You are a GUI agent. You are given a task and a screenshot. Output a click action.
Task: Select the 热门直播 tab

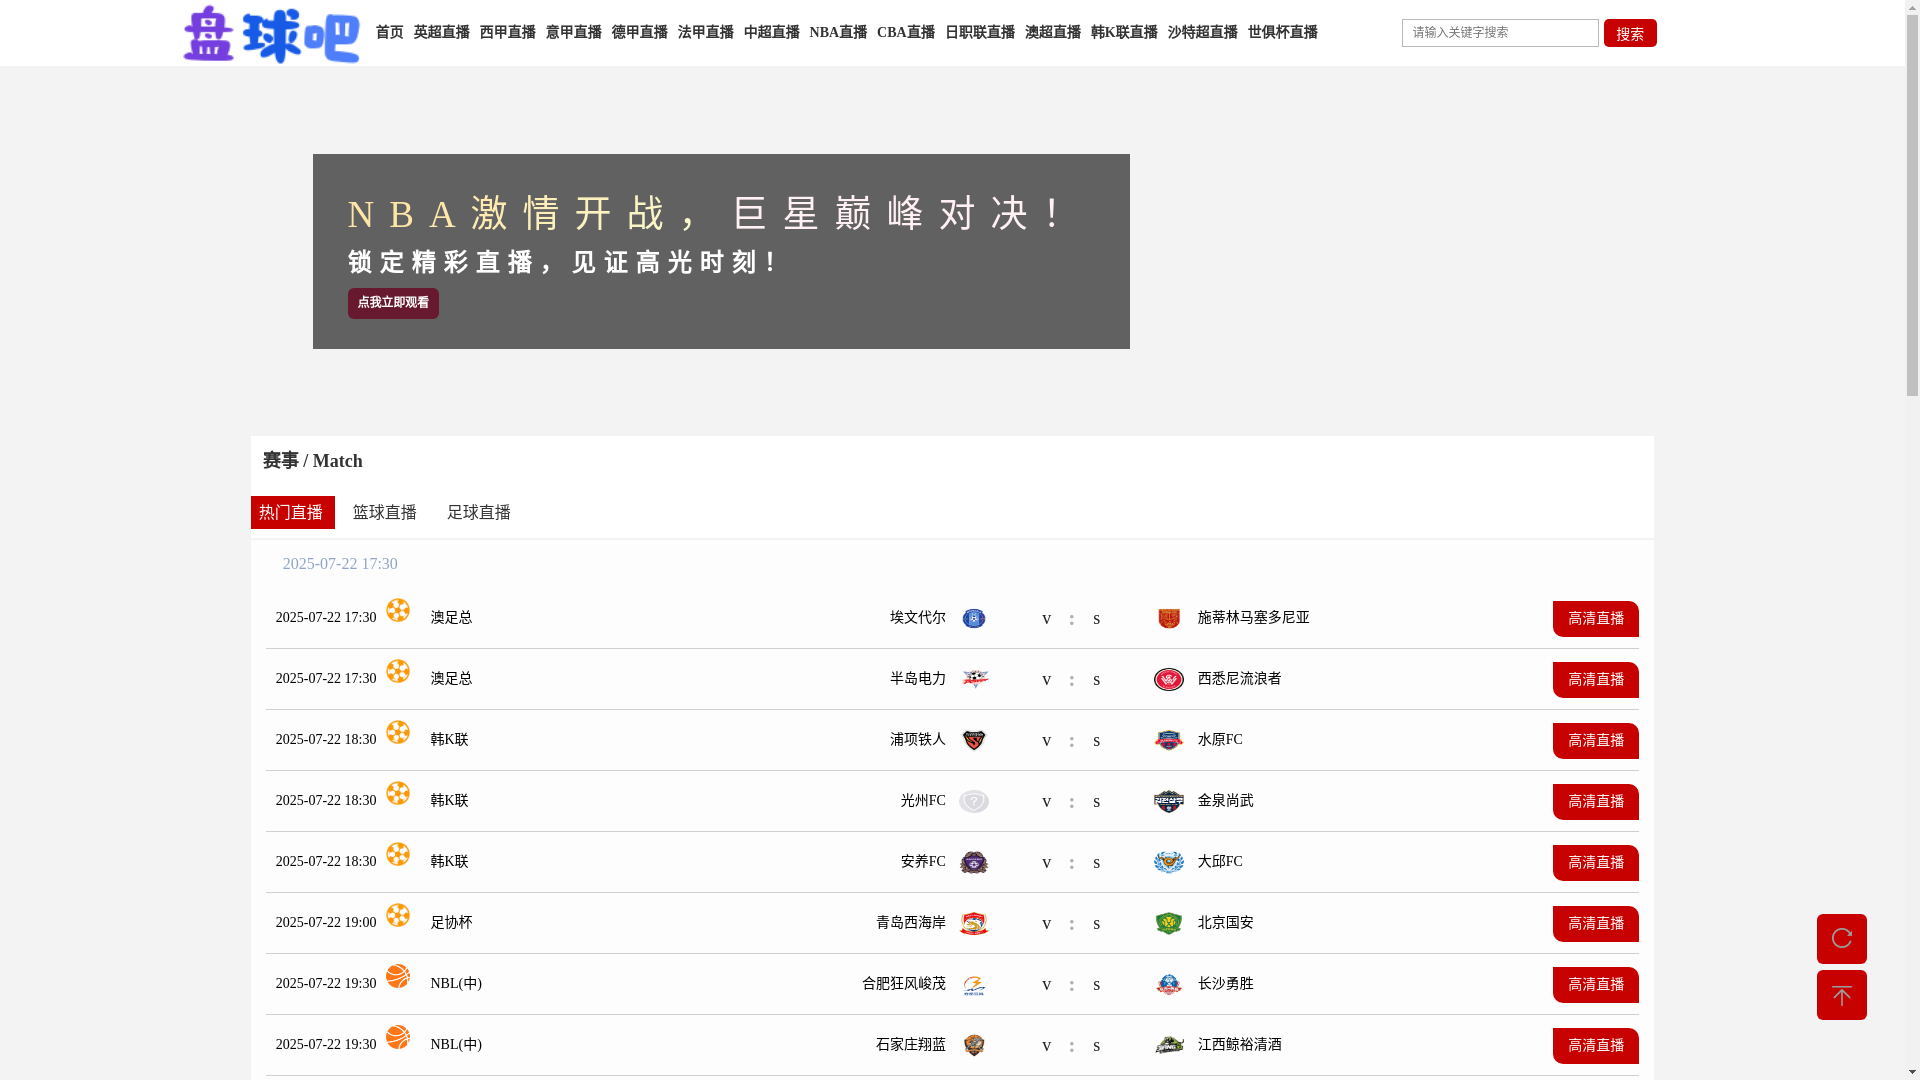pyautogui.click(x=292, y=513)
